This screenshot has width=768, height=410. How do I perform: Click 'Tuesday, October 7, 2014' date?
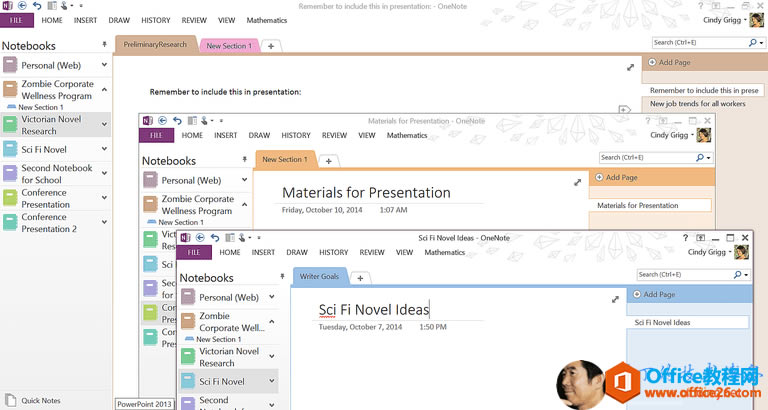[x=360, y=327]
